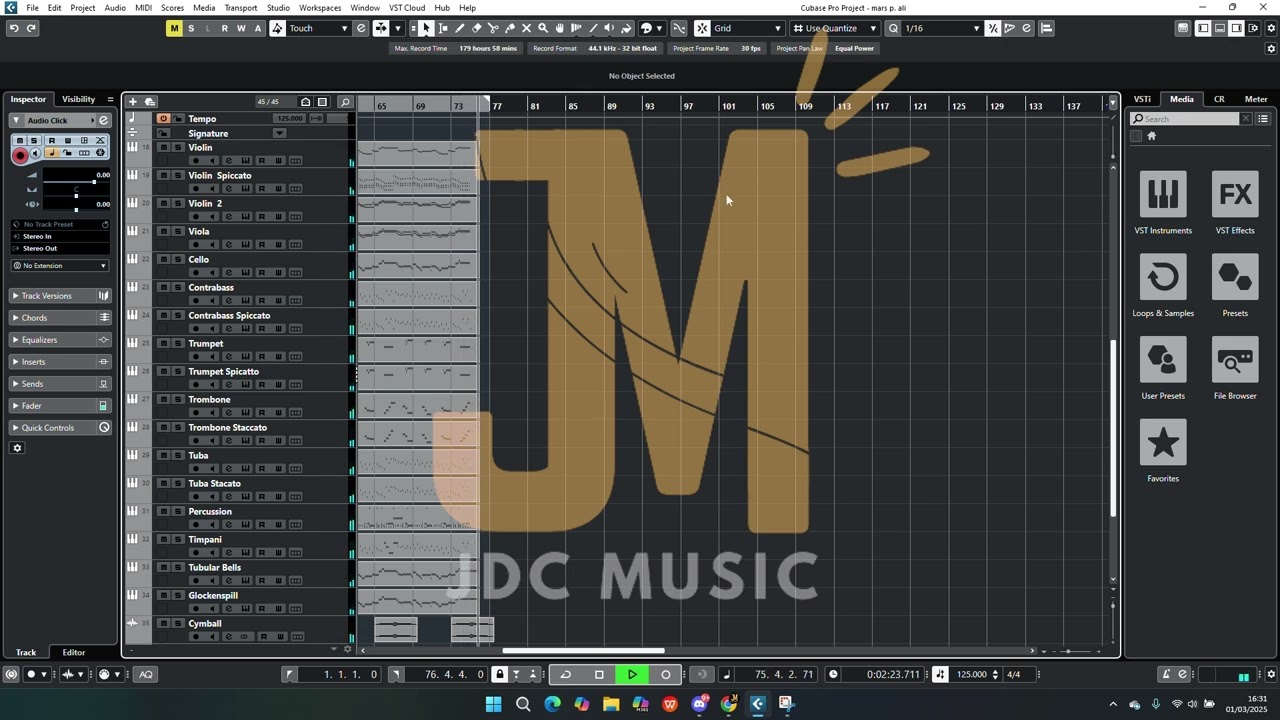Click Record button in transport
The width and height of the screenshot is (1280, 720).
pyautogui.click(x=666, y=674)
